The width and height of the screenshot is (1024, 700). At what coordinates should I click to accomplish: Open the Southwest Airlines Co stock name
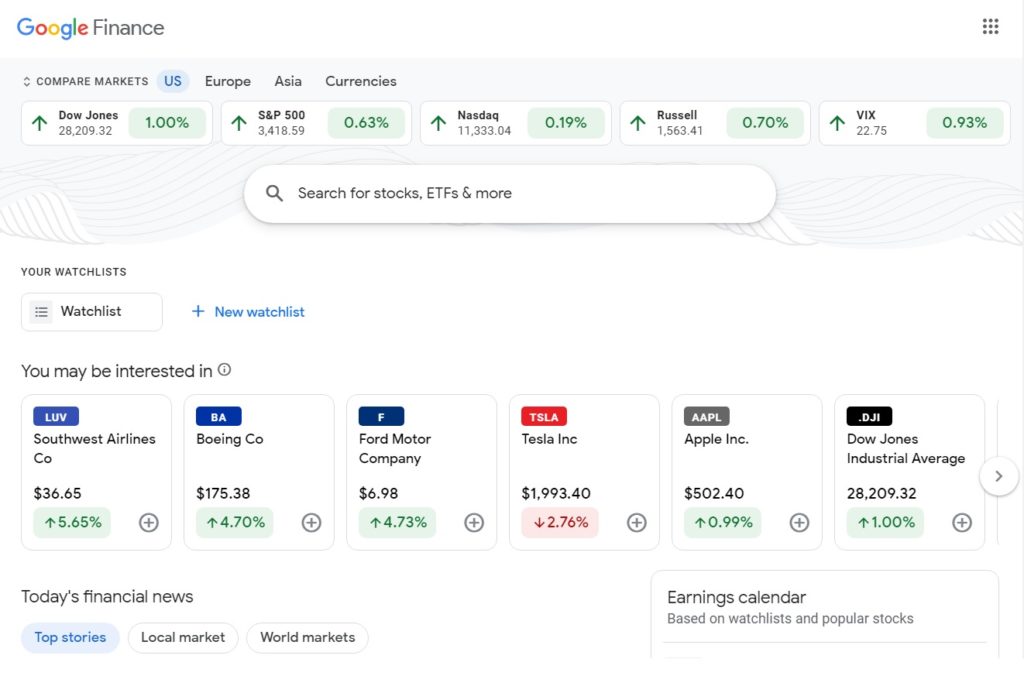click(95, 448)
